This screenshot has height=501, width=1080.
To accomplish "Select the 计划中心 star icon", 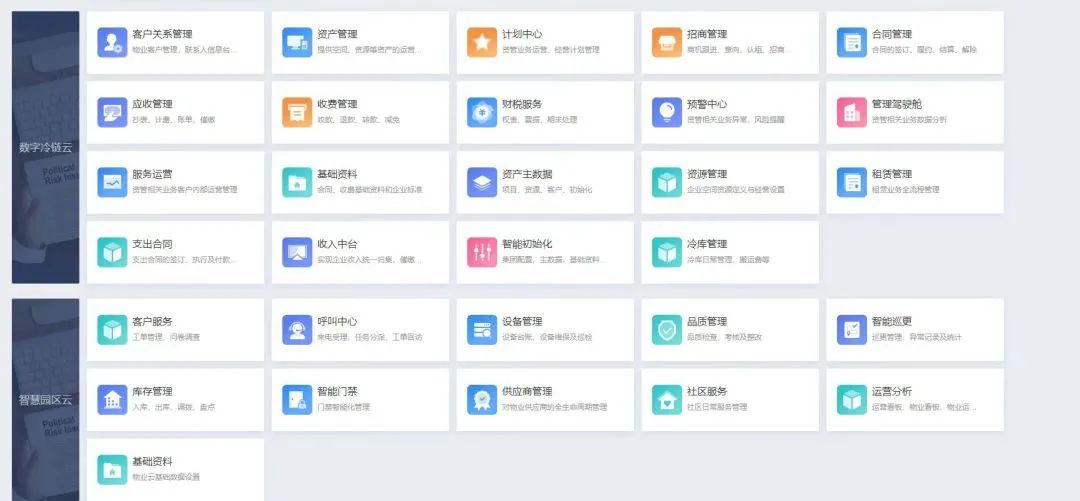I will 482,42.
